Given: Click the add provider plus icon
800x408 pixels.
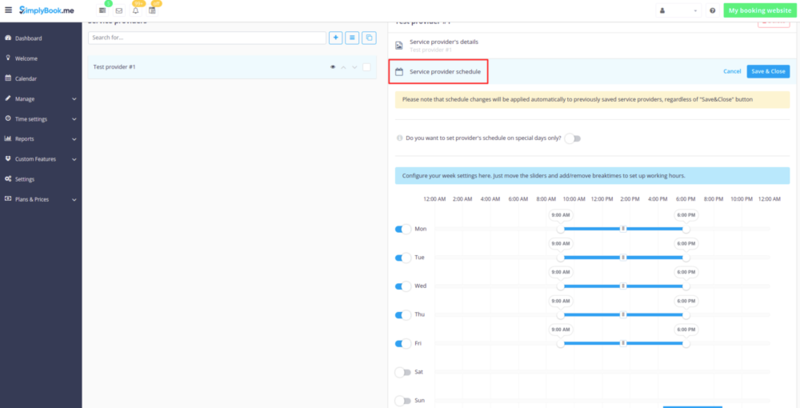Looking at the screenshot, I should [x=335, y=37].
